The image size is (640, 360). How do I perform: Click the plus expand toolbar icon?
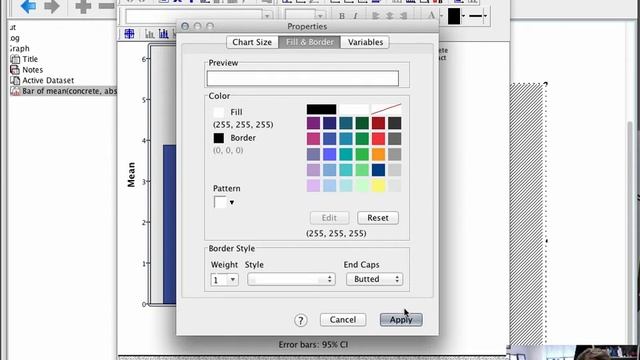(x=83, y=6)
